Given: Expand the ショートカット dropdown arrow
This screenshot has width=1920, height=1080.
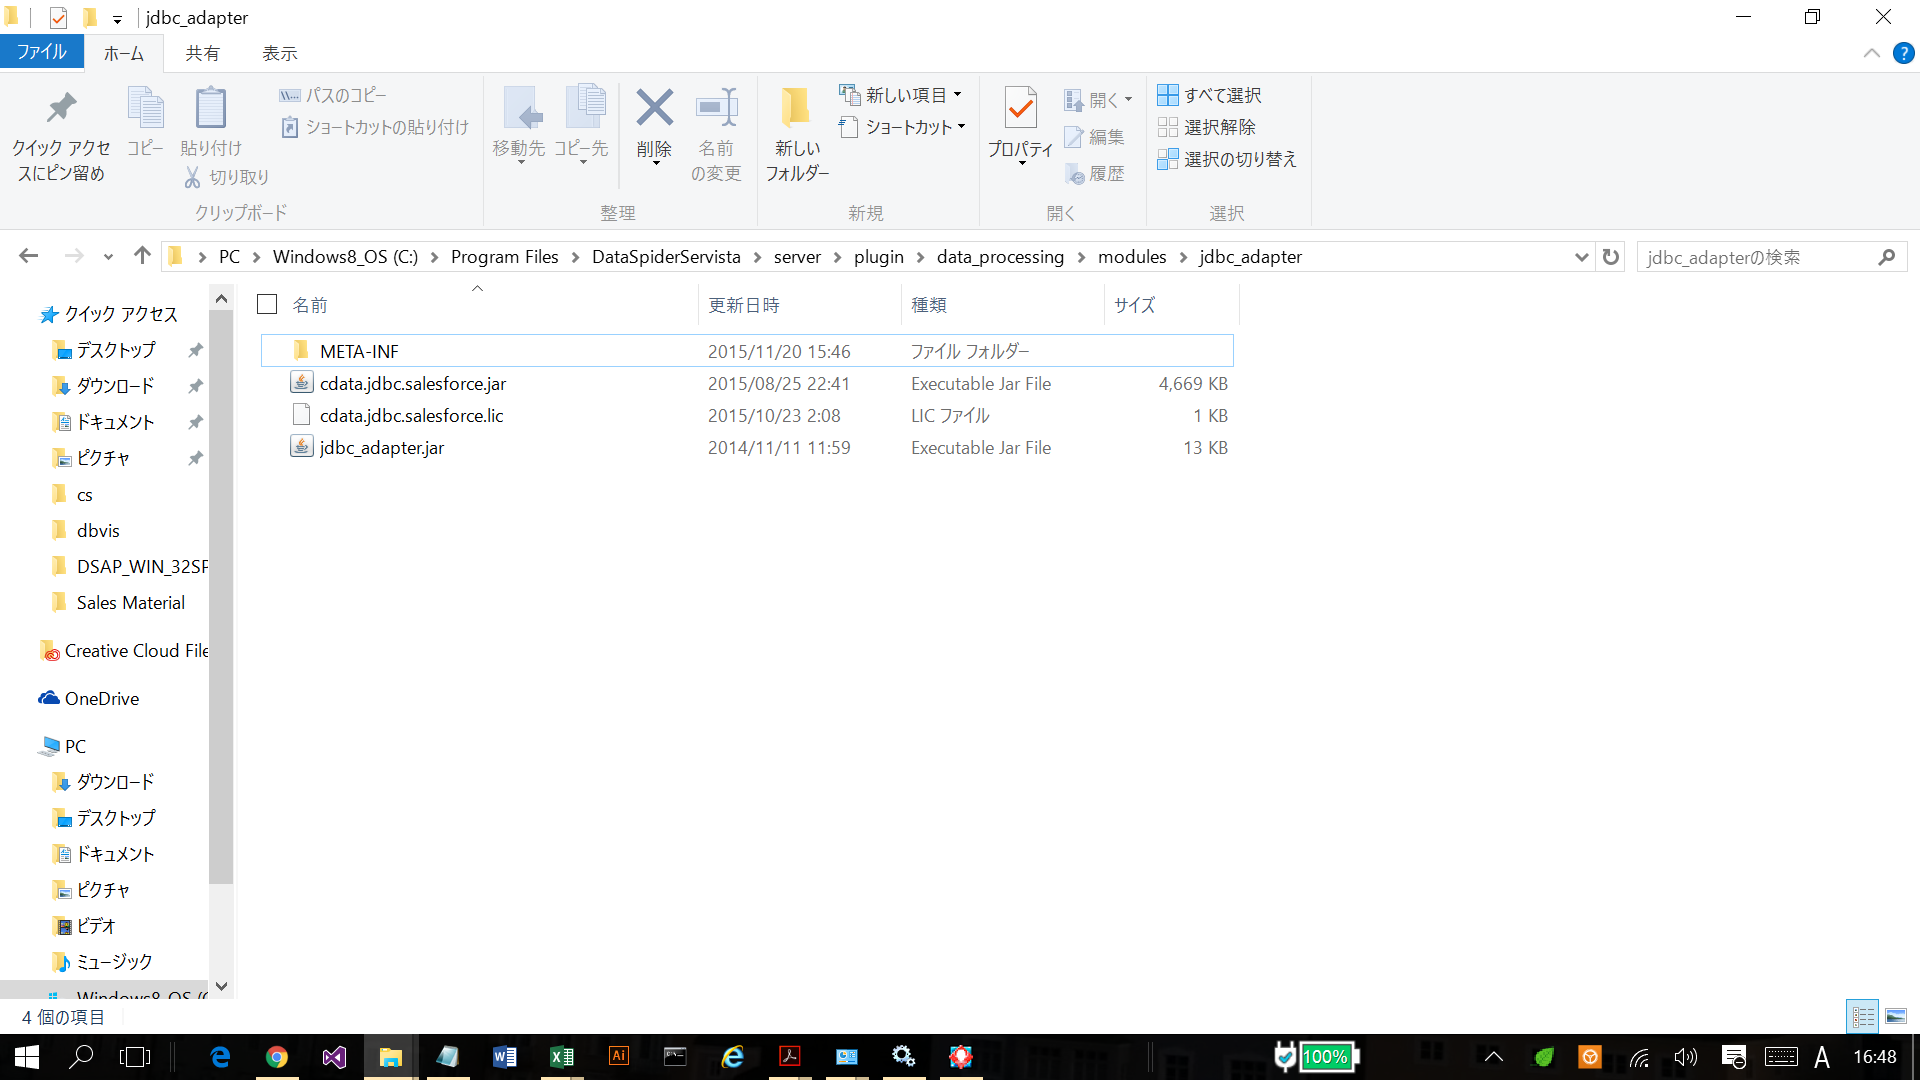Looking at the screenshot, I should click(x=960, y=127).
